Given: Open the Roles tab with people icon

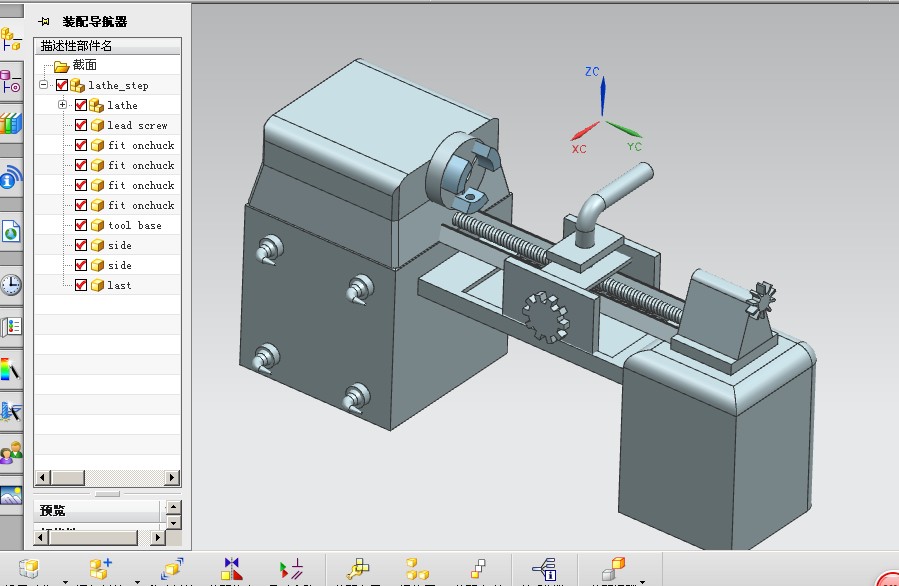Looking at the screenshot, I should click(x=11, y=453).
